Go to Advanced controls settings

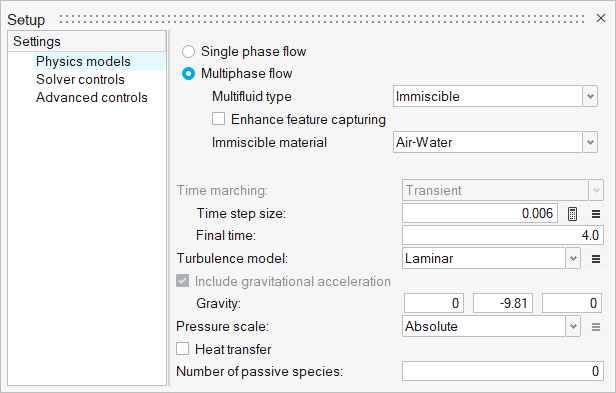[x=92, y=97]
